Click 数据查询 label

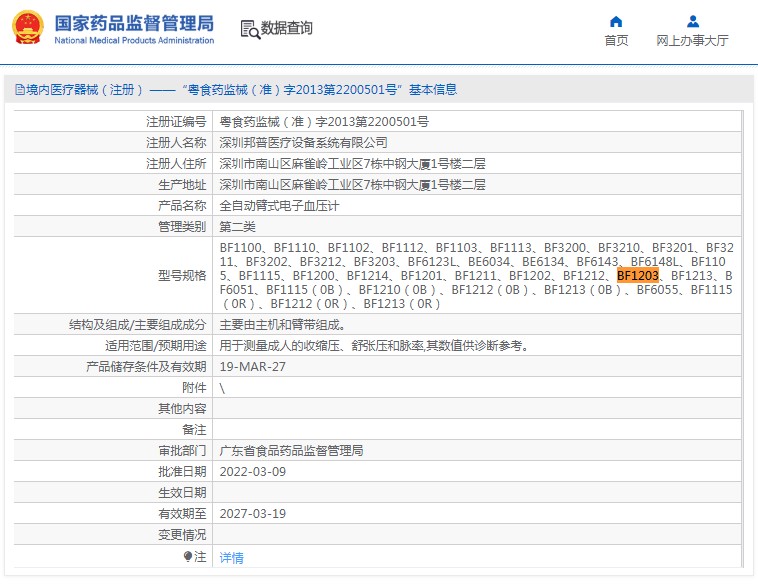(x=287, y=28)
